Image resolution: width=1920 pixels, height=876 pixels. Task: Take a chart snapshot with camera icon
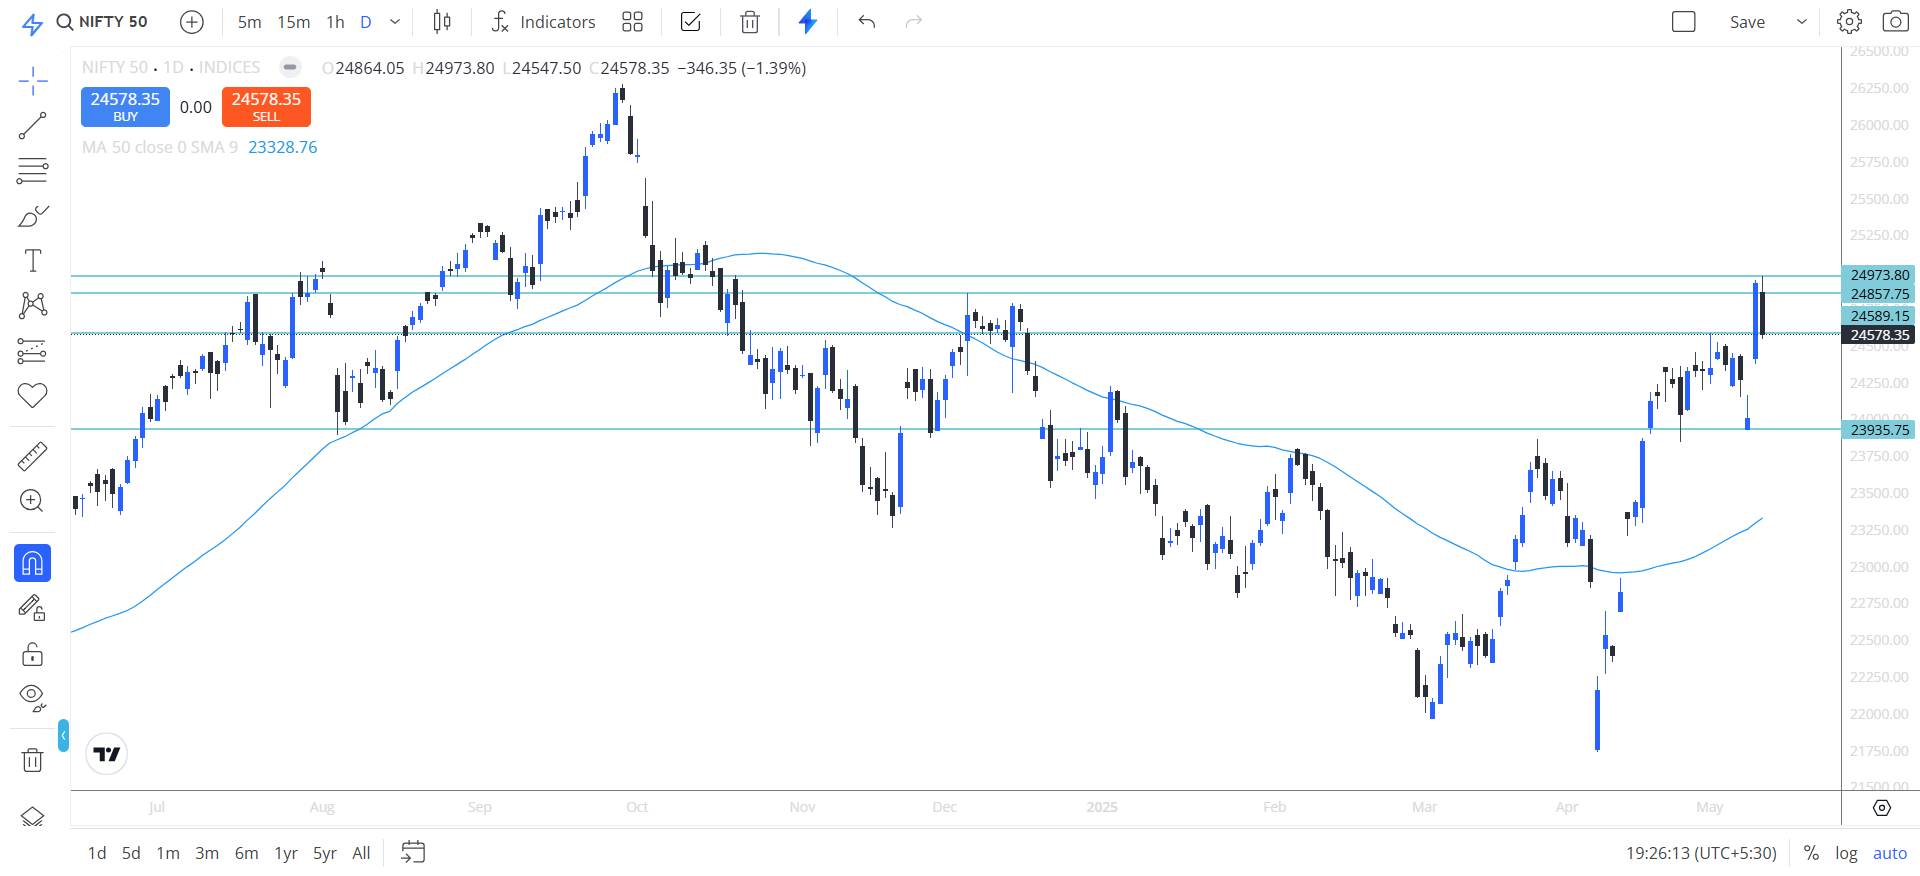tap(1895, 22)
